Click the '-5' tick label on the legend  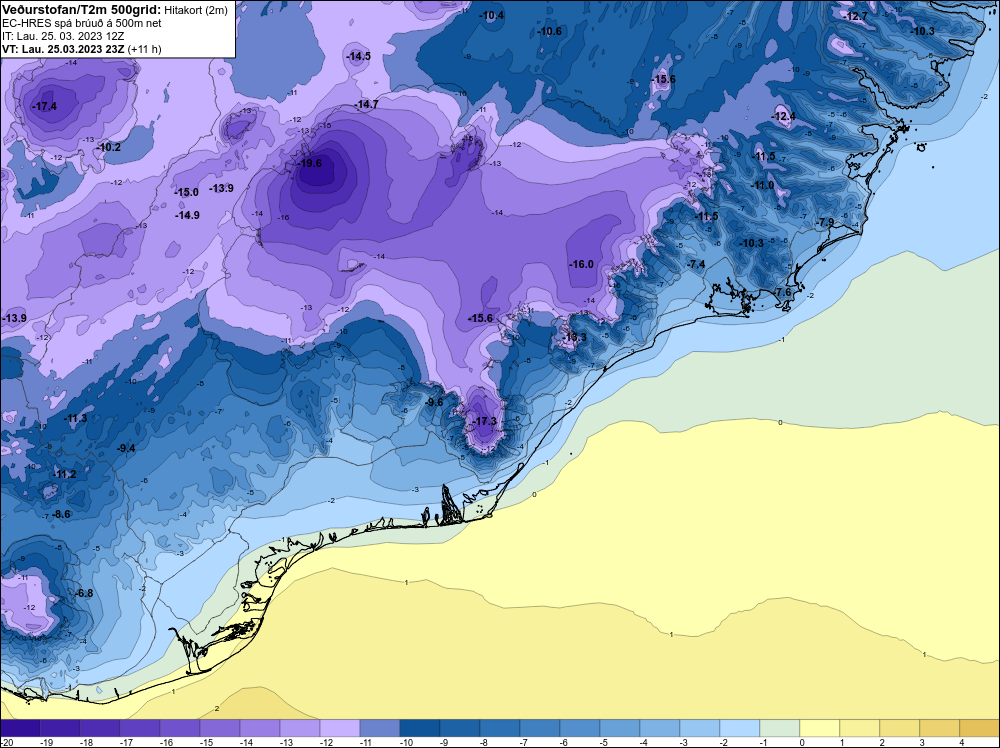coord(605,742)
